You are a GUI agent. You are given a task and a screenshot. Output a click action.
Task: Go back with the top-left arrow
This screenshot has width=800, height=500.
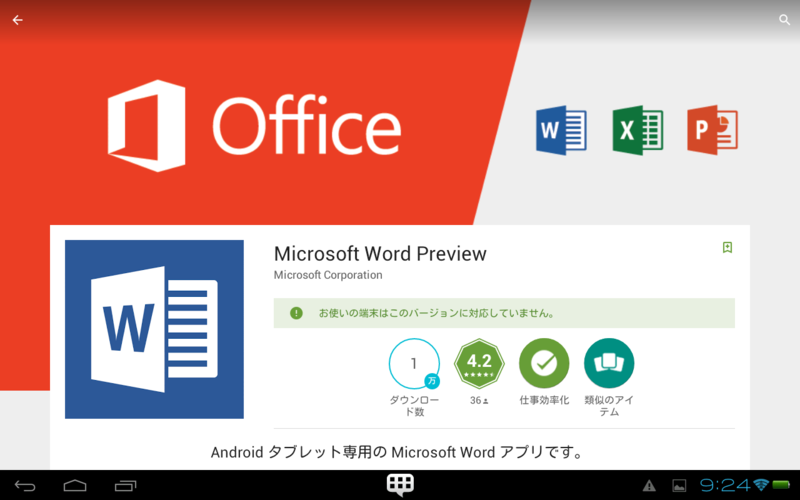(x=18, y=20)
